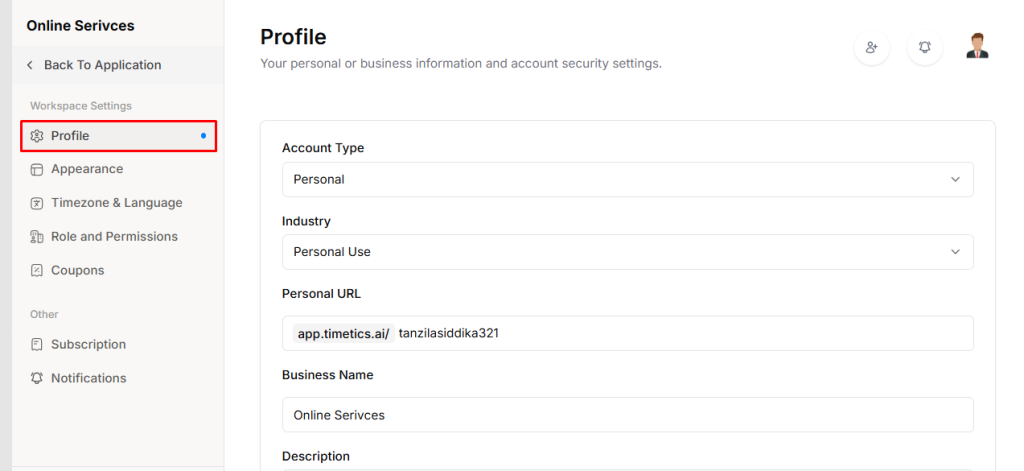Click the Personal URL text field
1024x471 pixels.
point(680,334)
